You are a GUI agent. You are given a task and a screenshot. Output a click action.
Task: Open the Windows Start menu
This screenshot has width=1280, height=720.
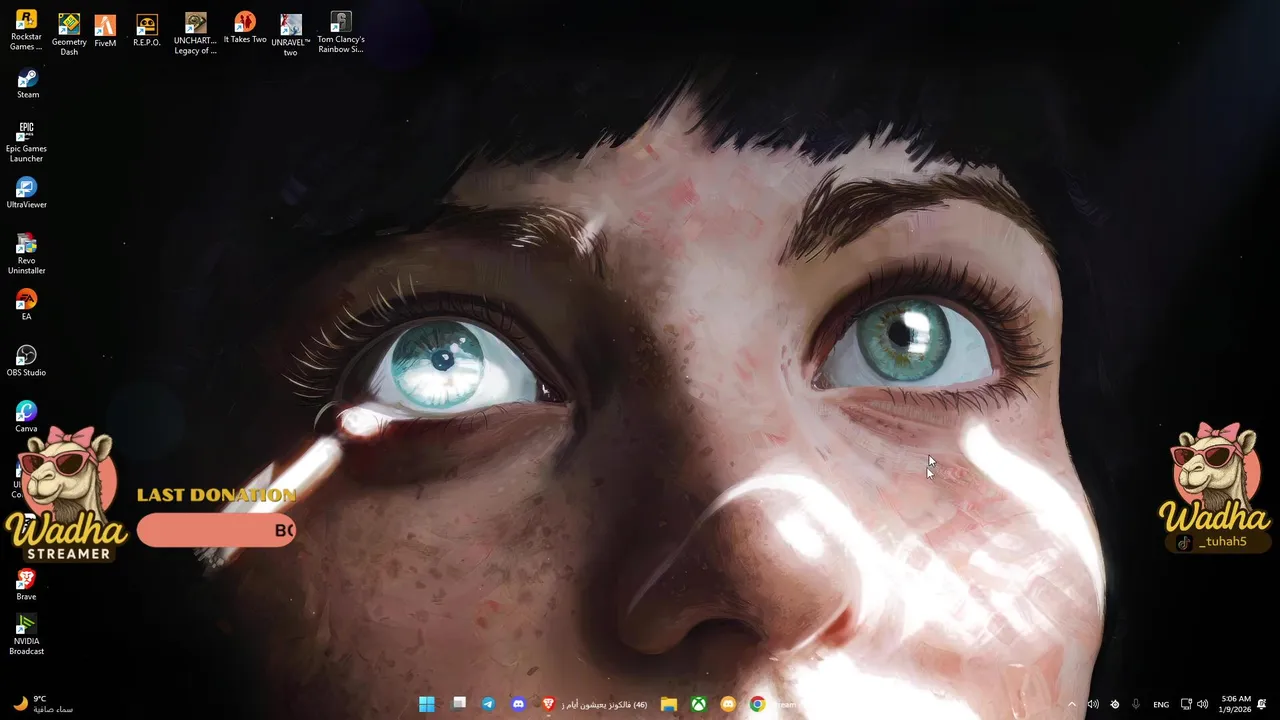point(427,704)
